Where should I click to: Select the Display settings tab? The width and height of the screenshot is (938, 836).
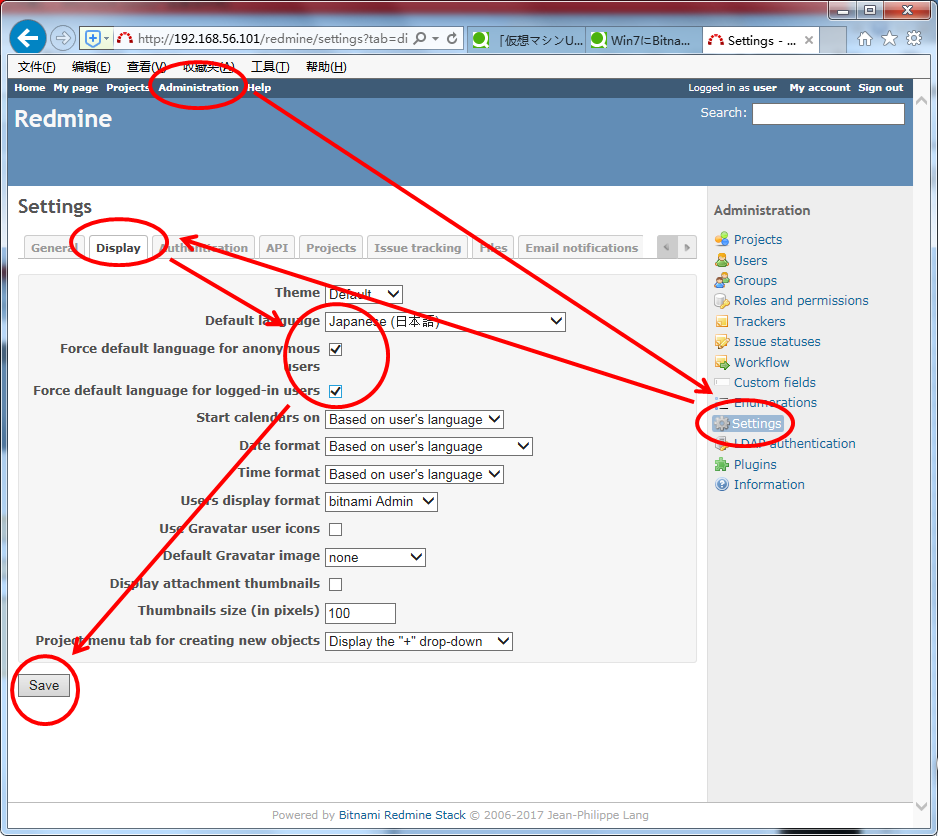pyautogui.click(x=118, y=248)
